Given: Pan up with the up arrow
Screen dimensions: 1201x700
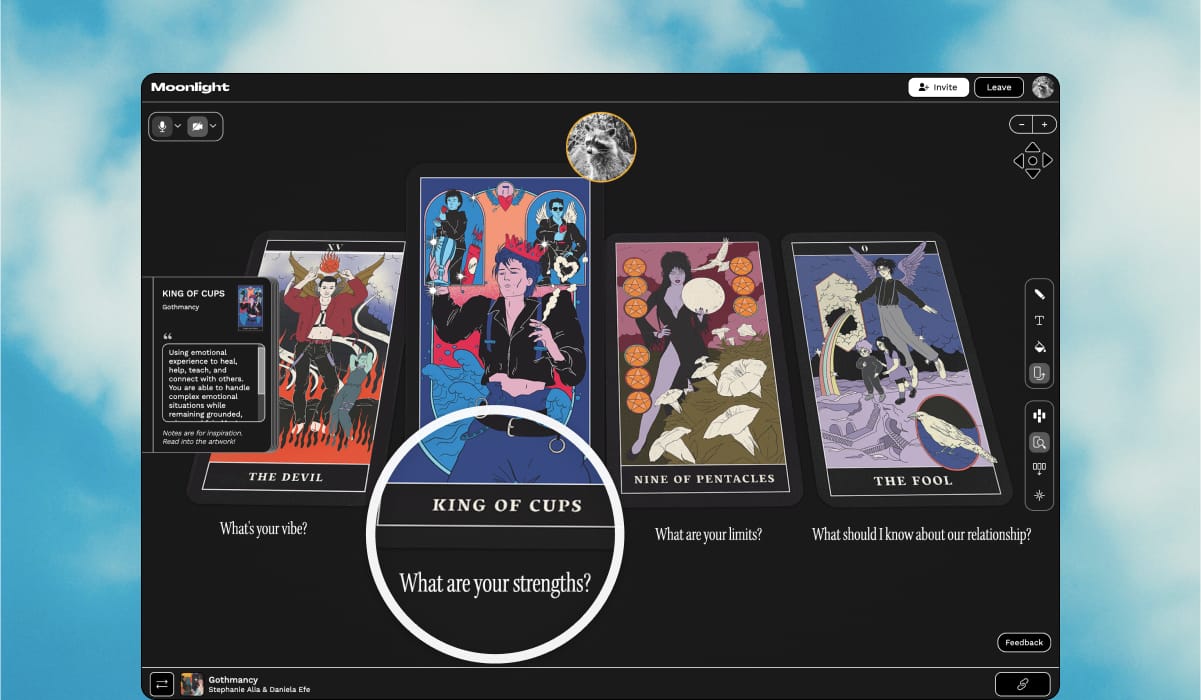Looking at the screenshot, I should click(1033, 147).
